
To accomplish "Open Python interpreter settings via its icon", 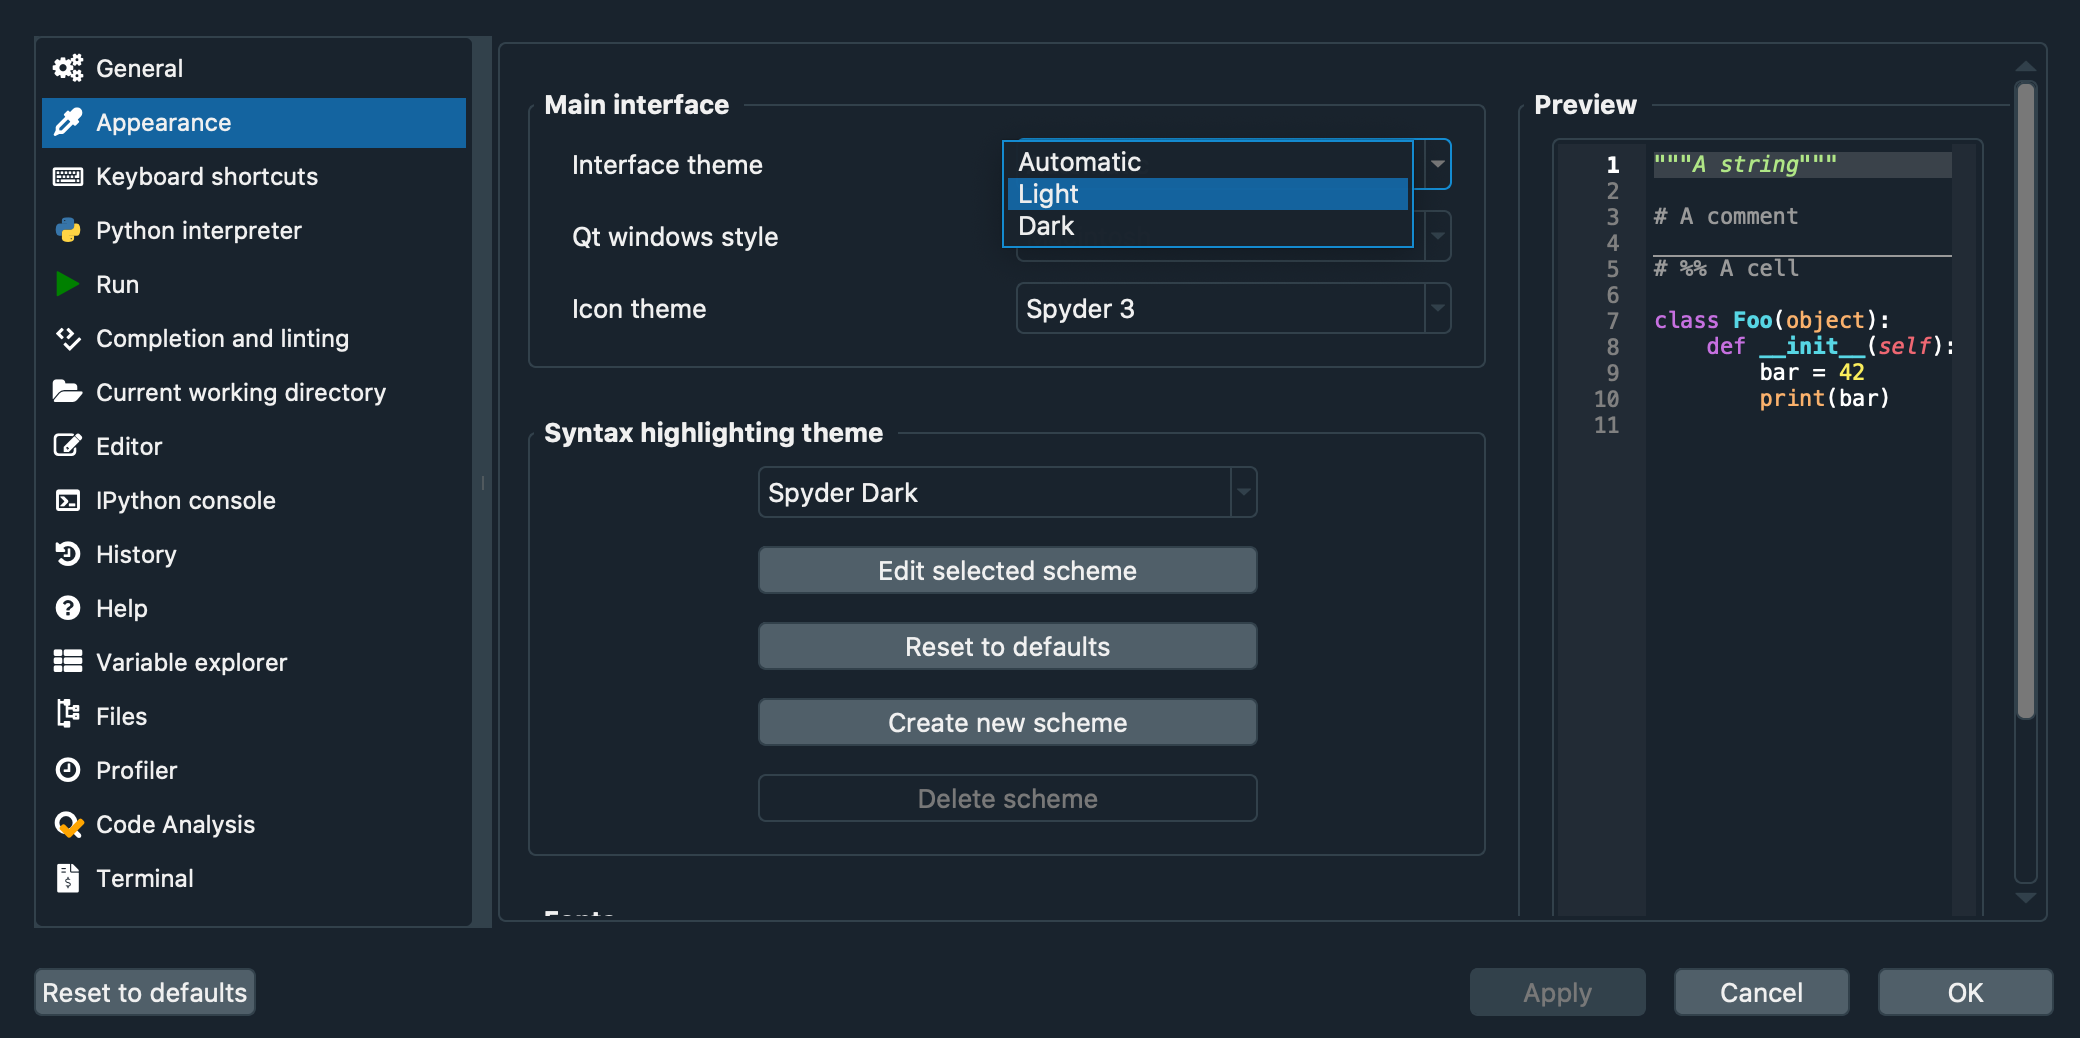I will [67, 230].
